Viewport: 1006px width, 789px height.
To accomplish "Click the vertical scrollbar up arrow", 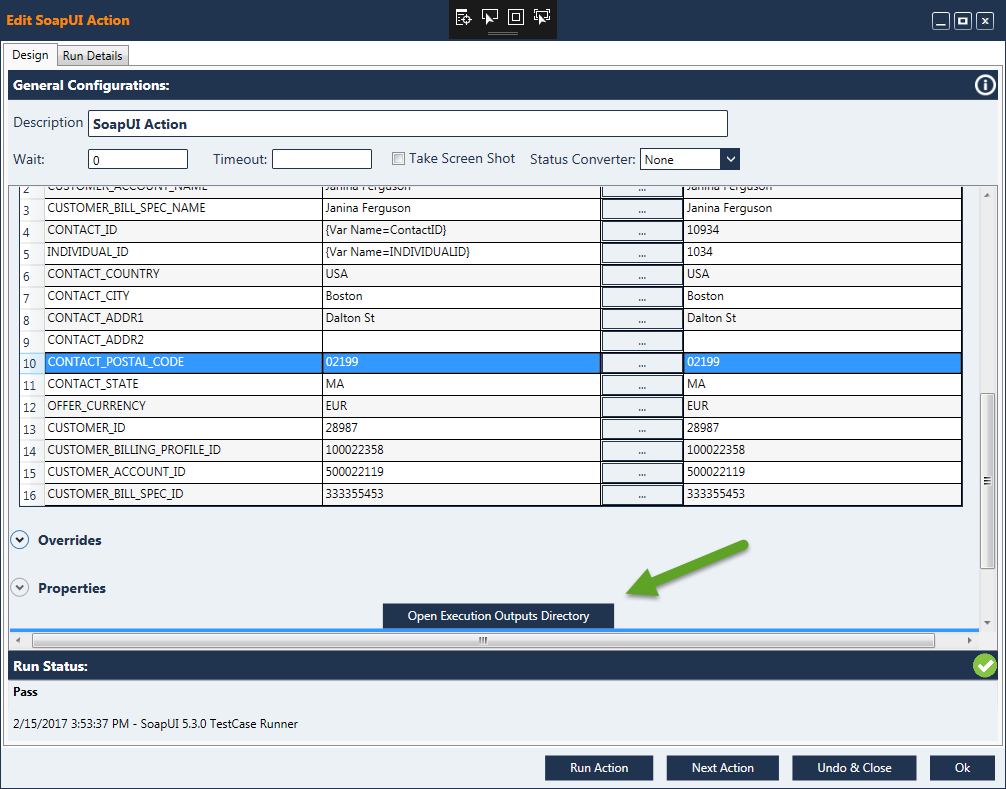I will (987, 194).
